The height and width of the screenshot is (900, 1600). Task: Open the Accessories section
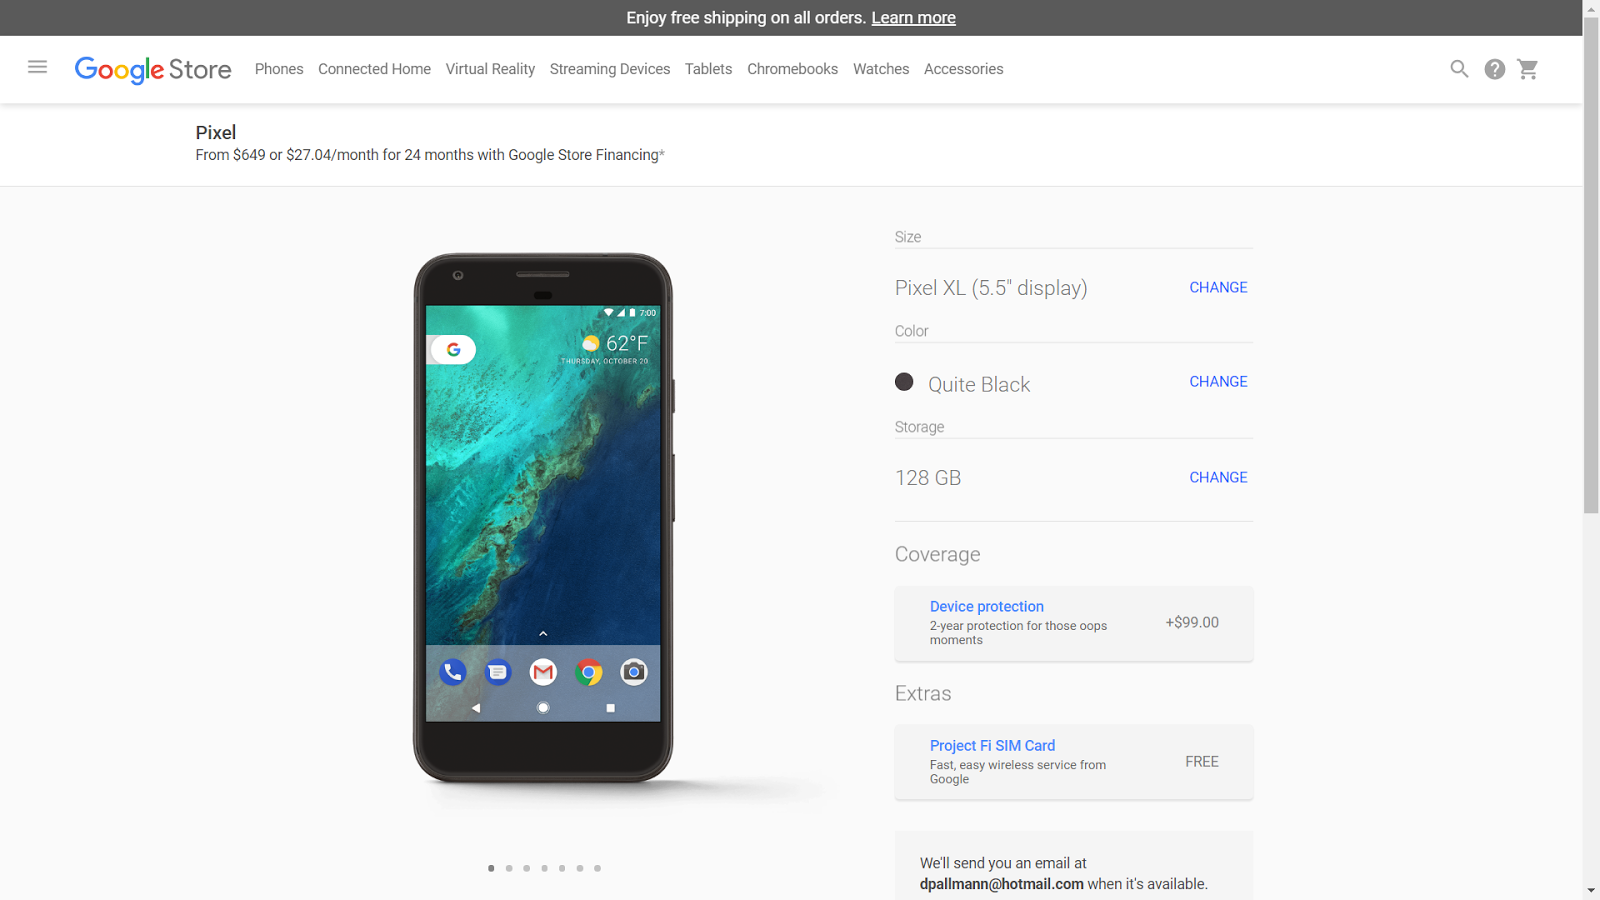coord(963,69)
